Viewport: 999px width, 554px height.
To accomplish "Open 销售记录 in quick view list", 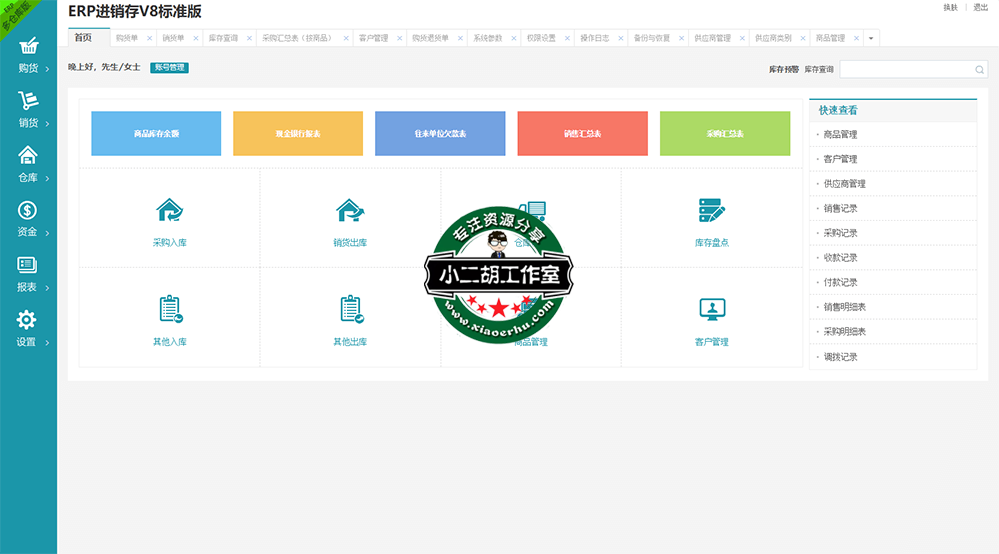I will (840, 208).
